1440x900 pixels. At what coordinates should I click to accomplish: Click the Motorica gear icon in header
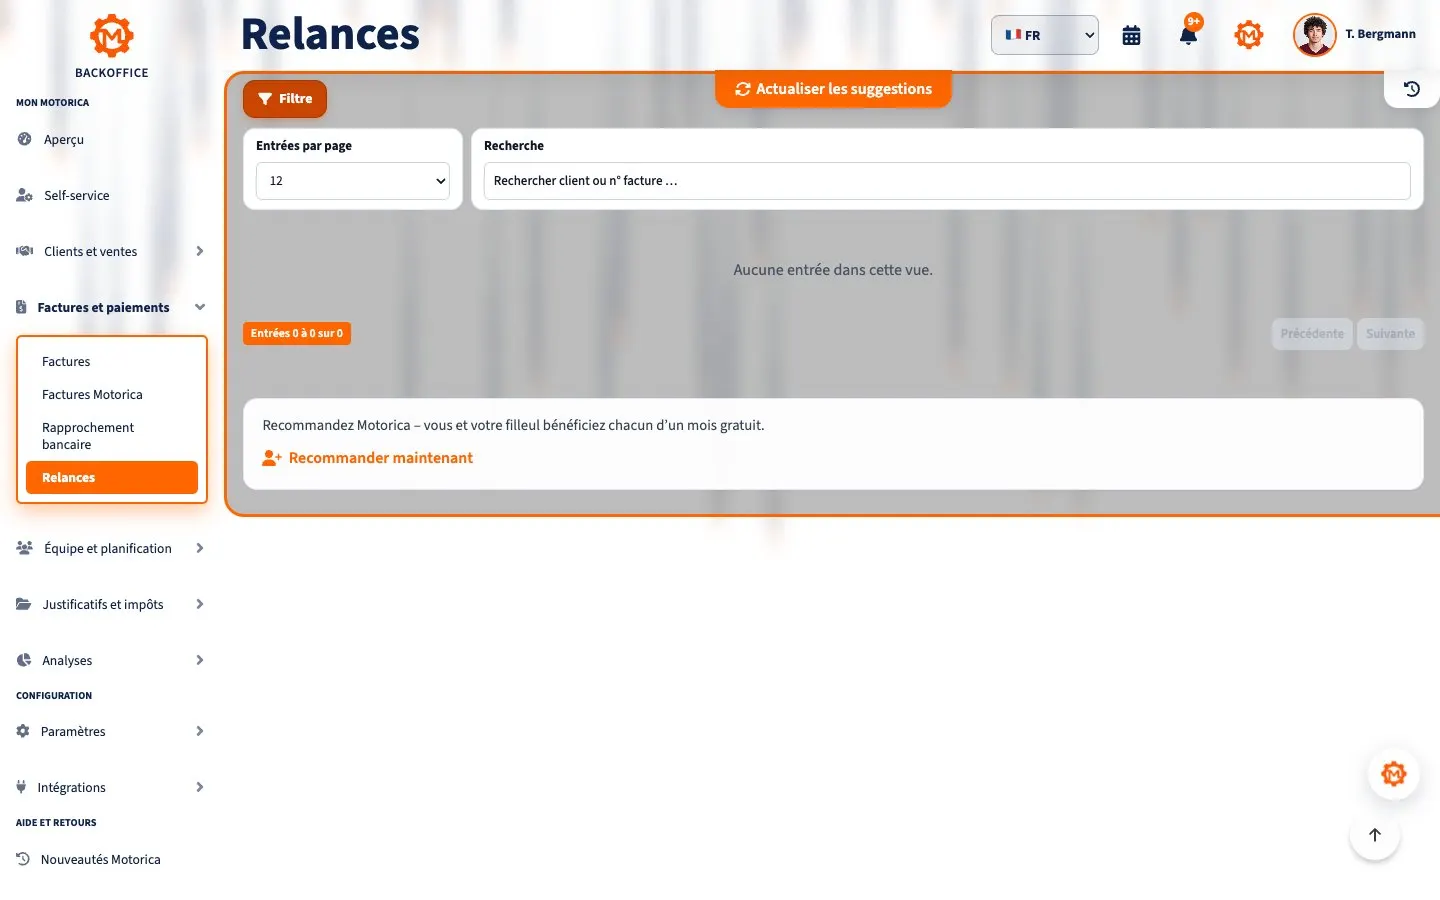[x=1249, y=35]
